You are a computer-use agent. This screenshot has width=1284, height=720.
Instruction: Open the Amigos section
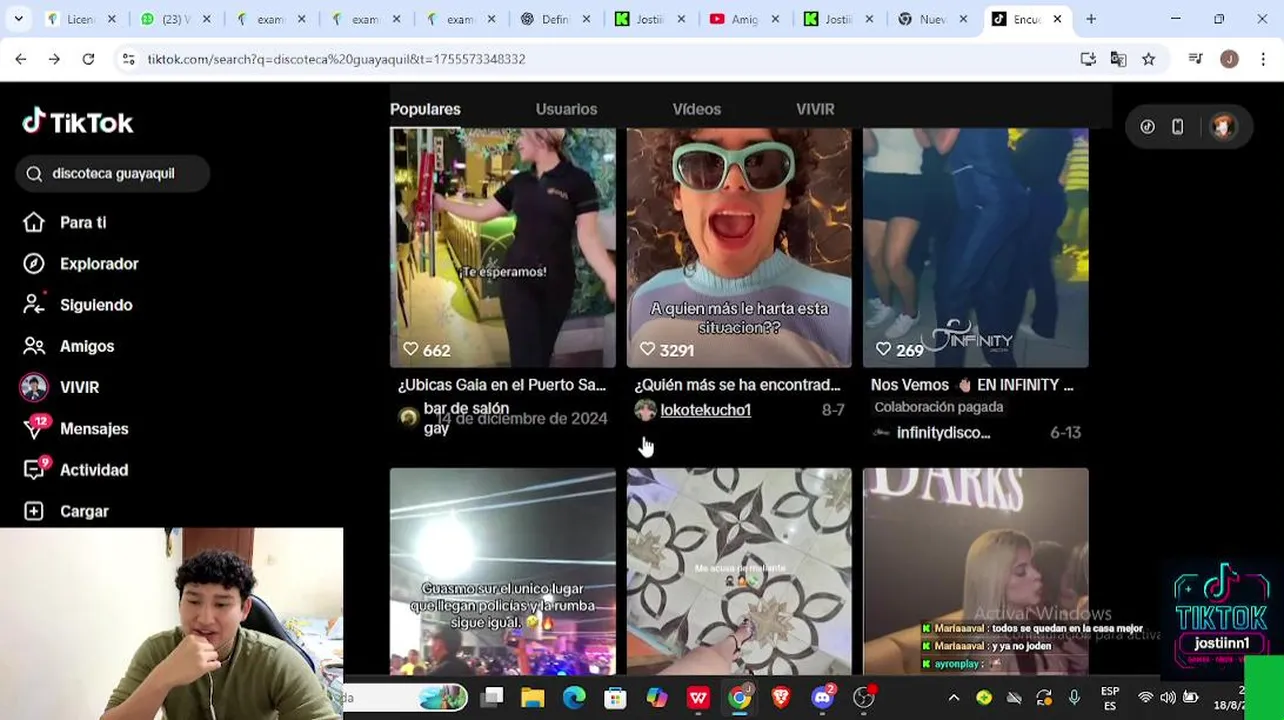pyautogui.click(x=68, y=346)
